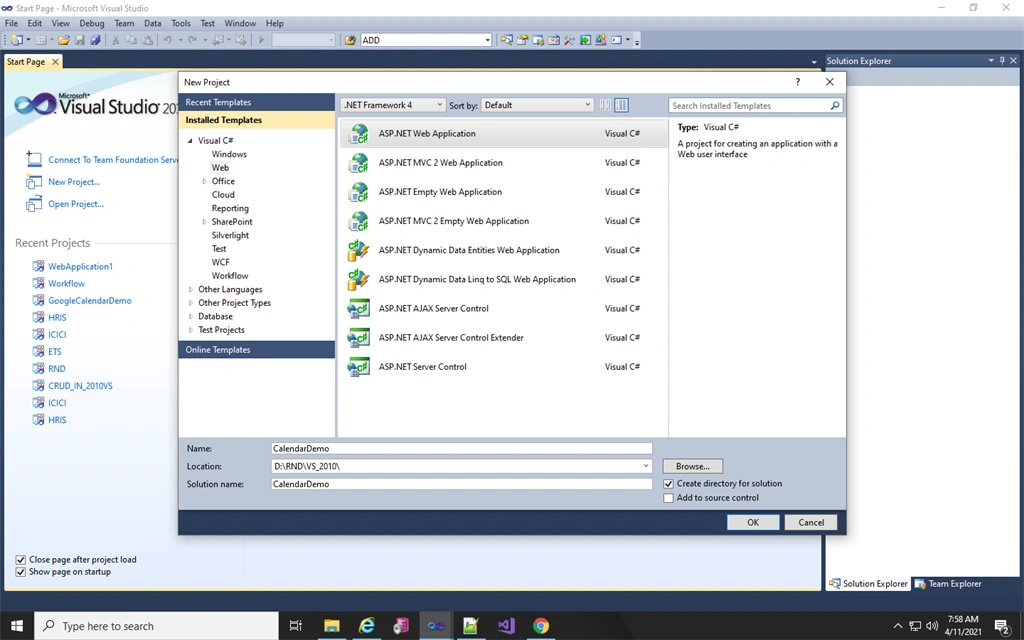Select the ASP.NET Web Application template icon
The image size is (1024, 640).
(359, 134)
